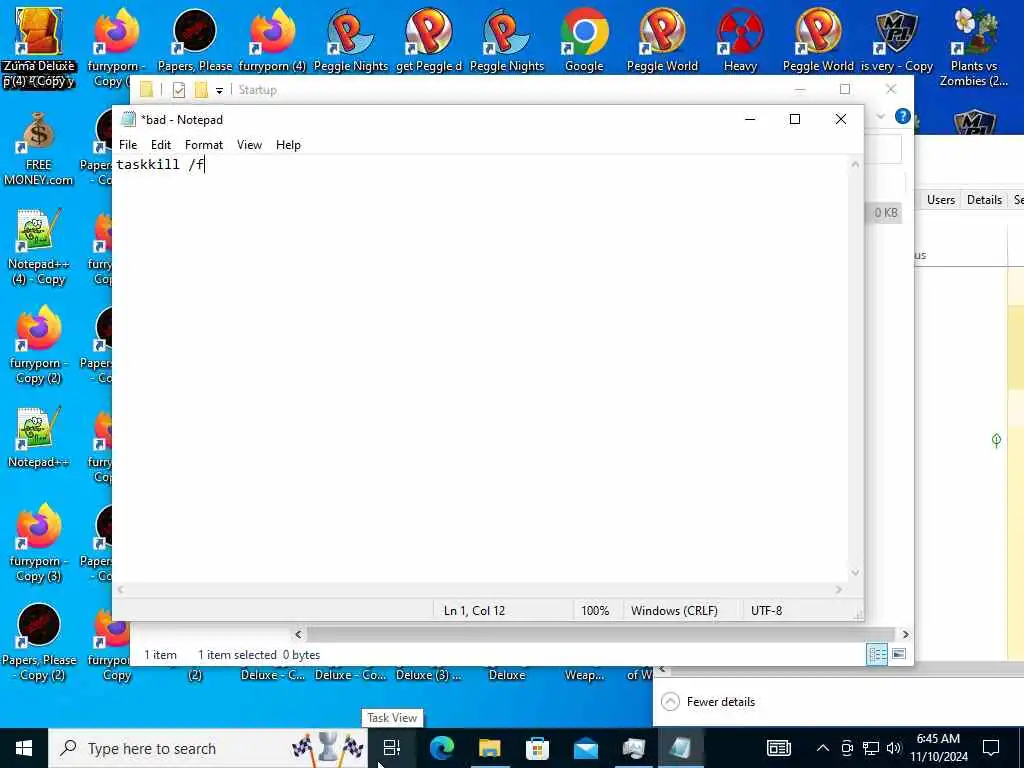Select the 'is very - Copy' desktop icon

click(x=896, y=40)
